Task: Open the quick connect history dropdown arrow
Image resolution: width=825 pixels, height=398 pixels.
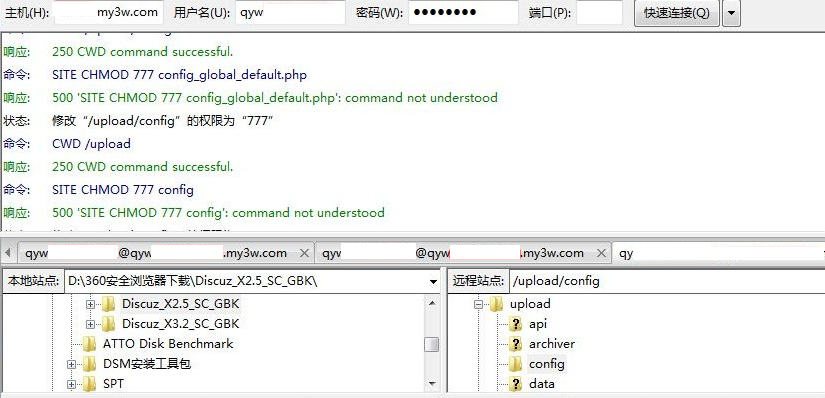Action: click(731, 13)
